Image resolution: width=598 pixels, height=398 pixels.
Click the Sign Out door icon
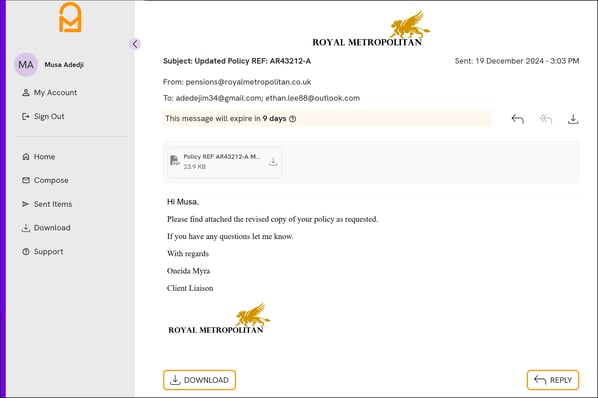26,116
